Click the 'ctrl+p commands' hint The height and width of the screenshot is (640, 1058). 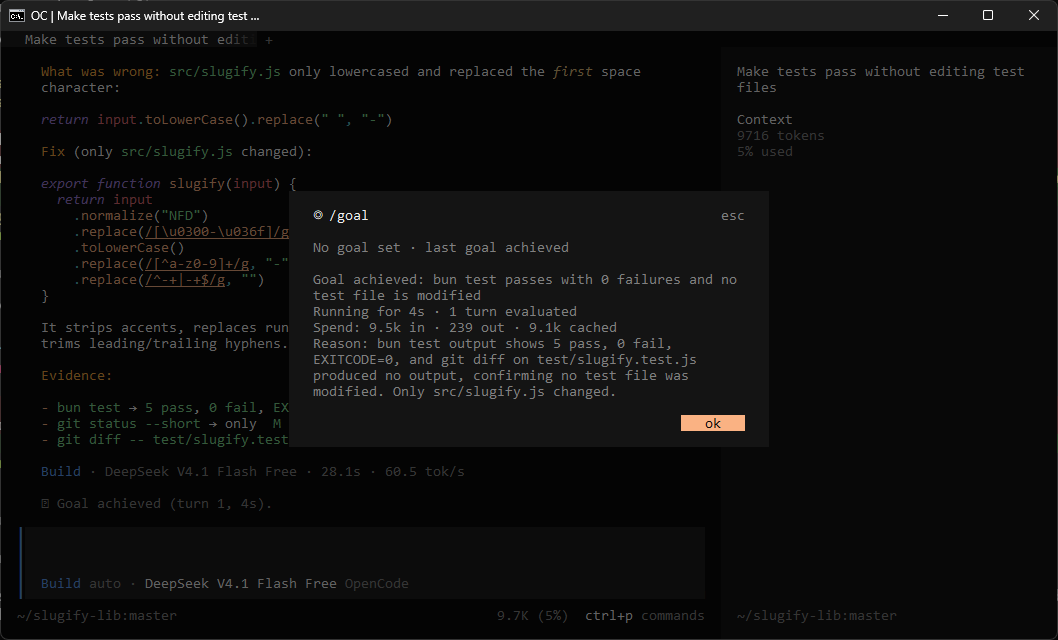pyautogui.click(x=644, y=616)
